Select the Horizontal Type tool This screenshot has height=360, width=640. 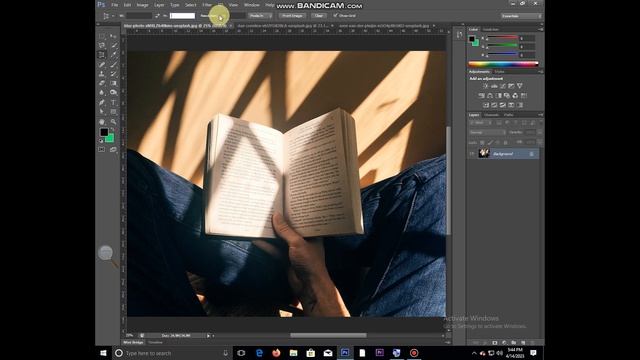point(113,102)
